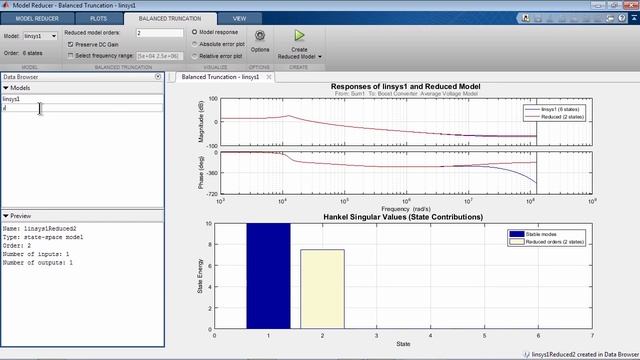The height and width of the screenshot is (360, 640).
Task: Enable the Preserve DC Gain checkbox
Action: (70, 44)
